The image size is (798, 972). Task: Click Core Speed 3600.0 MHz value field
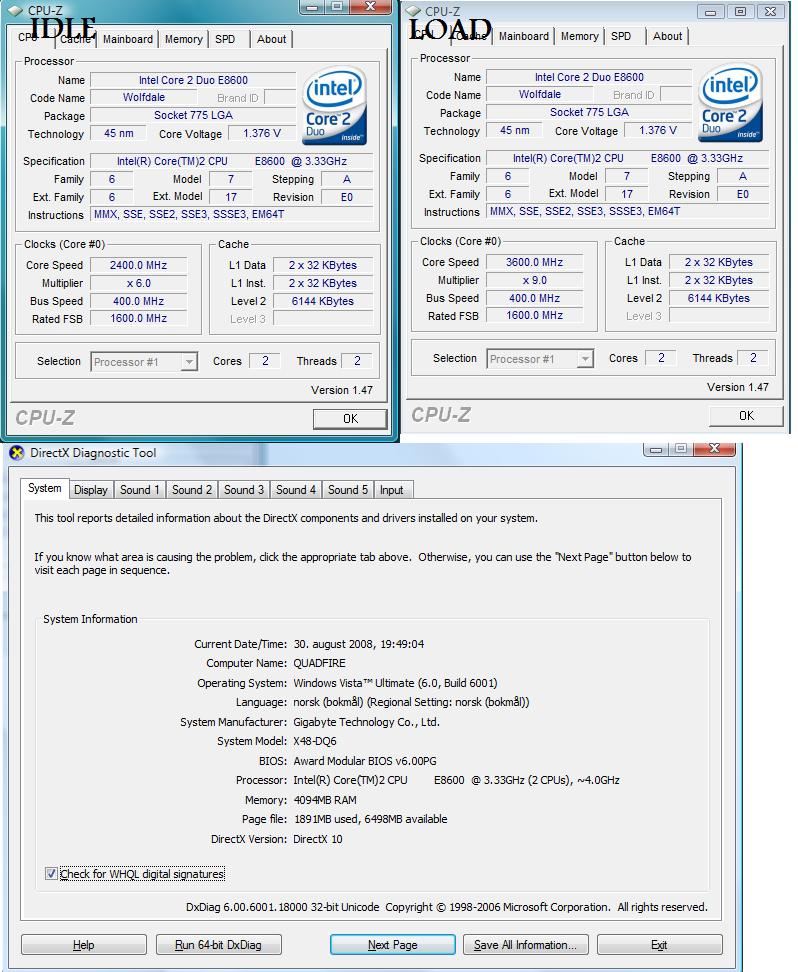click(x=534, y=262)
